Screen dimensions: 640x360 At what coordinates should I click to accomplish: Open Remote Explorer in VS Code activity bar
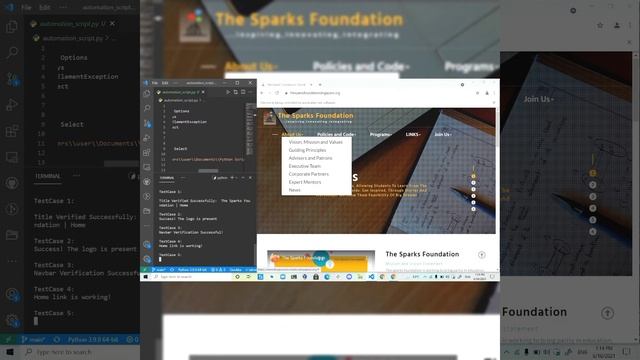click(147, 167)
